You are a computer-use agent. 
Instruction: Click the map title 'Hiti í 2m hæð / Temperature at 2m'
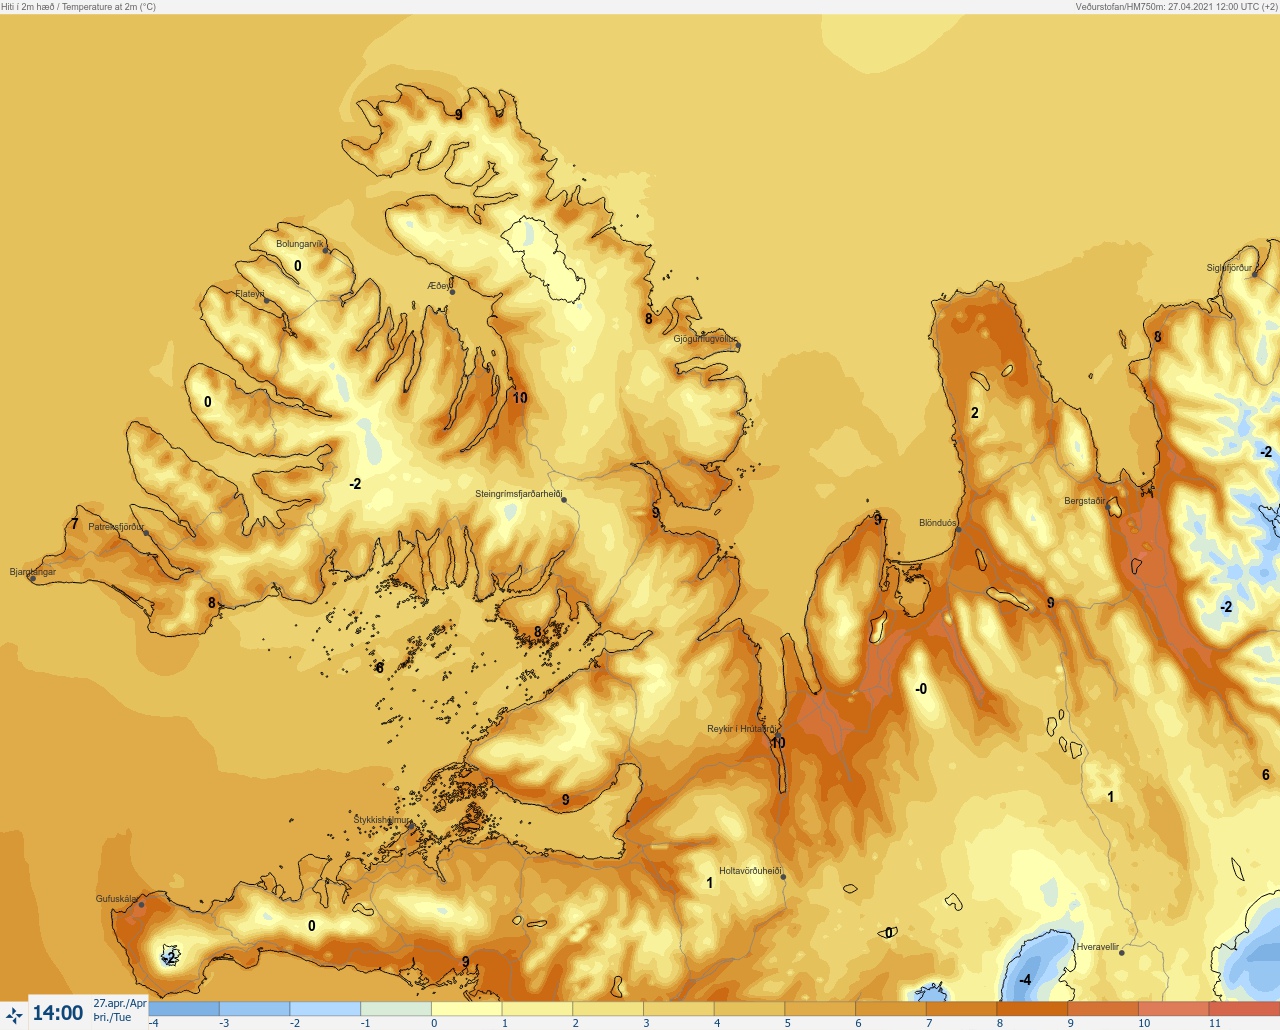tap(79, 7)
